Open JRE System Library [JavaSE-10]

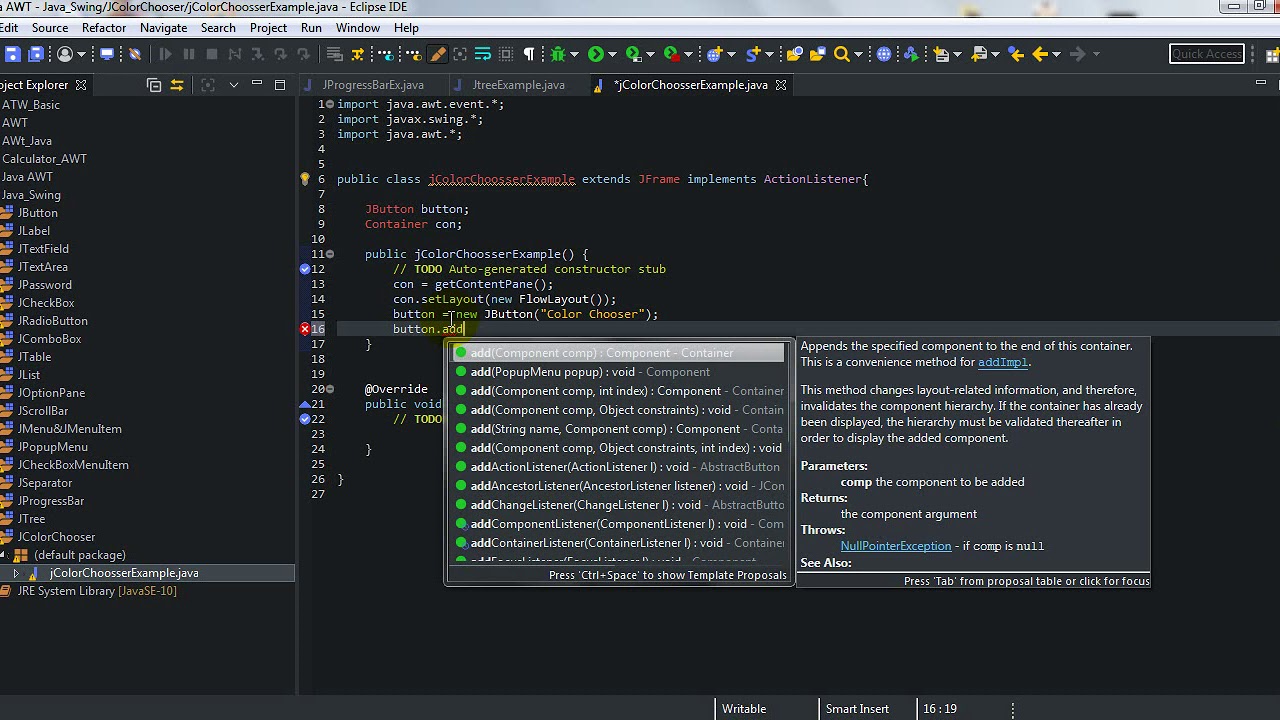97,591
